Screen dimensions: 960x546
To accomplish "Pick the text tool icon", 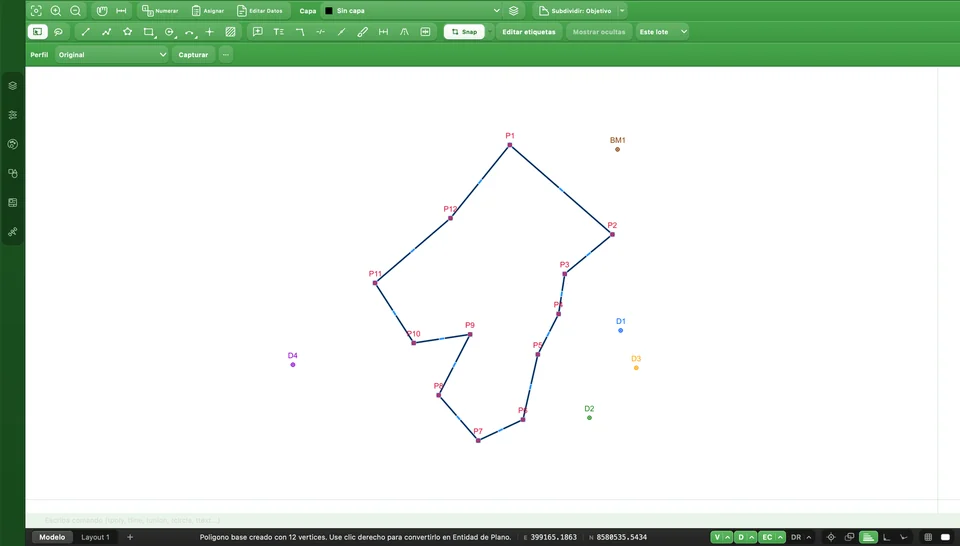I will (x=279, y=32).
